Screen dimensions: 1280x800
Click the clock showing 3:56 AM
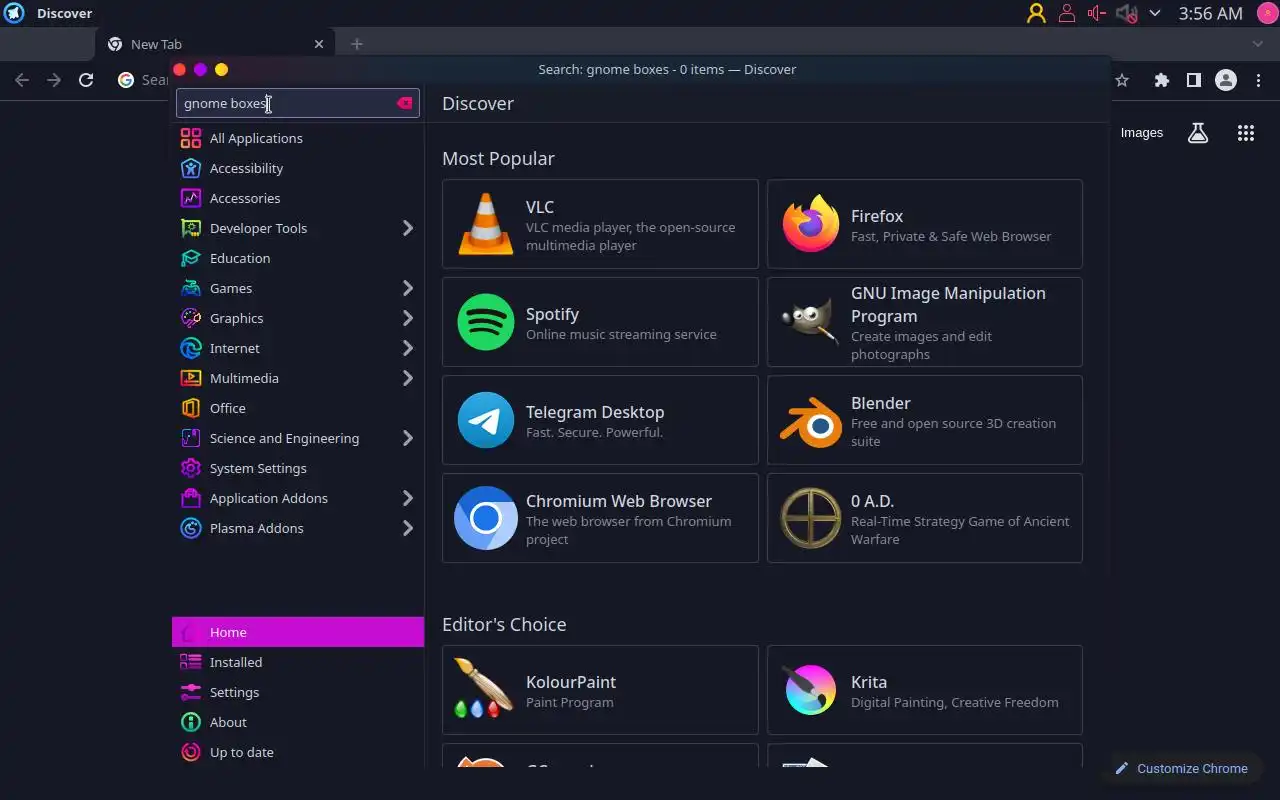(x=1210, y=13)
